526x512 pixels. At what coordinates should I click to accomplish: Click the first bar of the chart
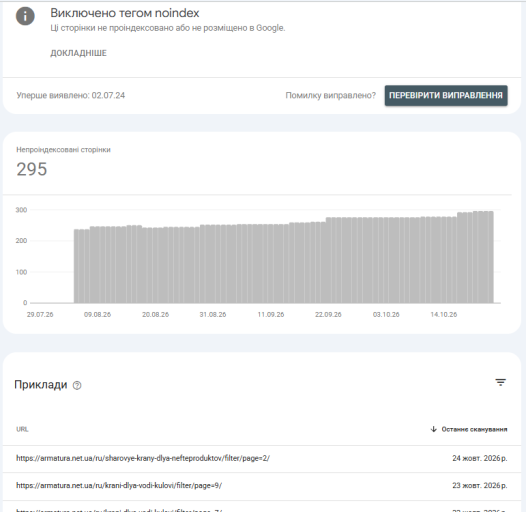pyautogui.click(x=76, y=266)
